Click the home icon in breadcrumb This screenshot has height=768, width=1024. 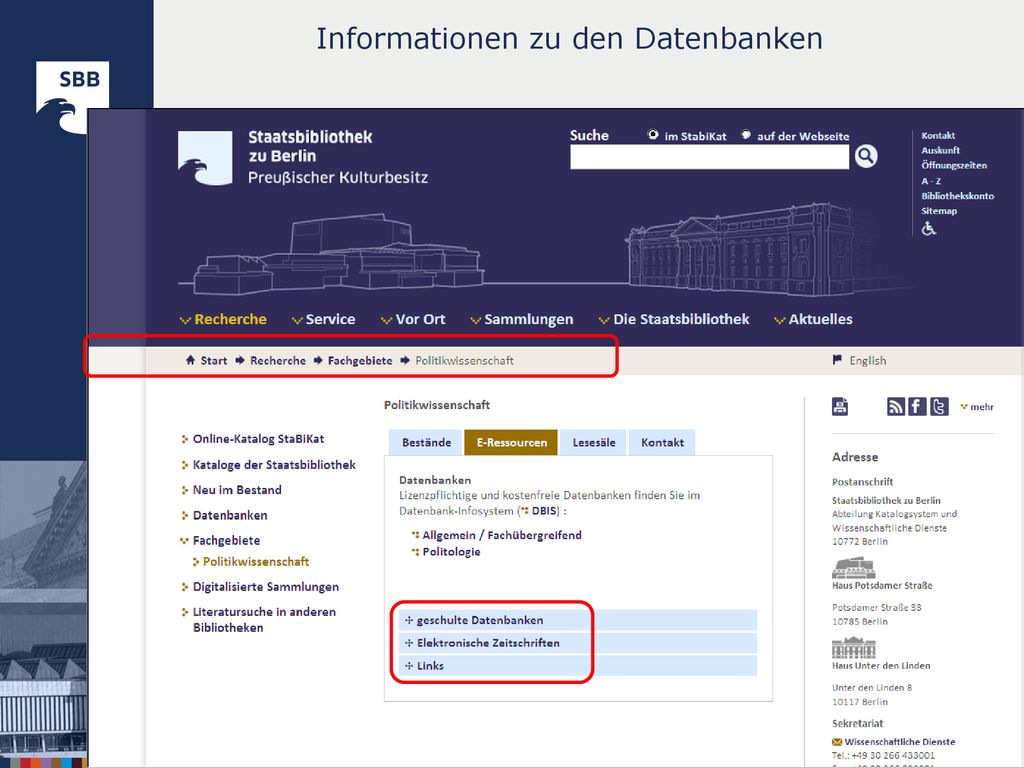[190, 360]
